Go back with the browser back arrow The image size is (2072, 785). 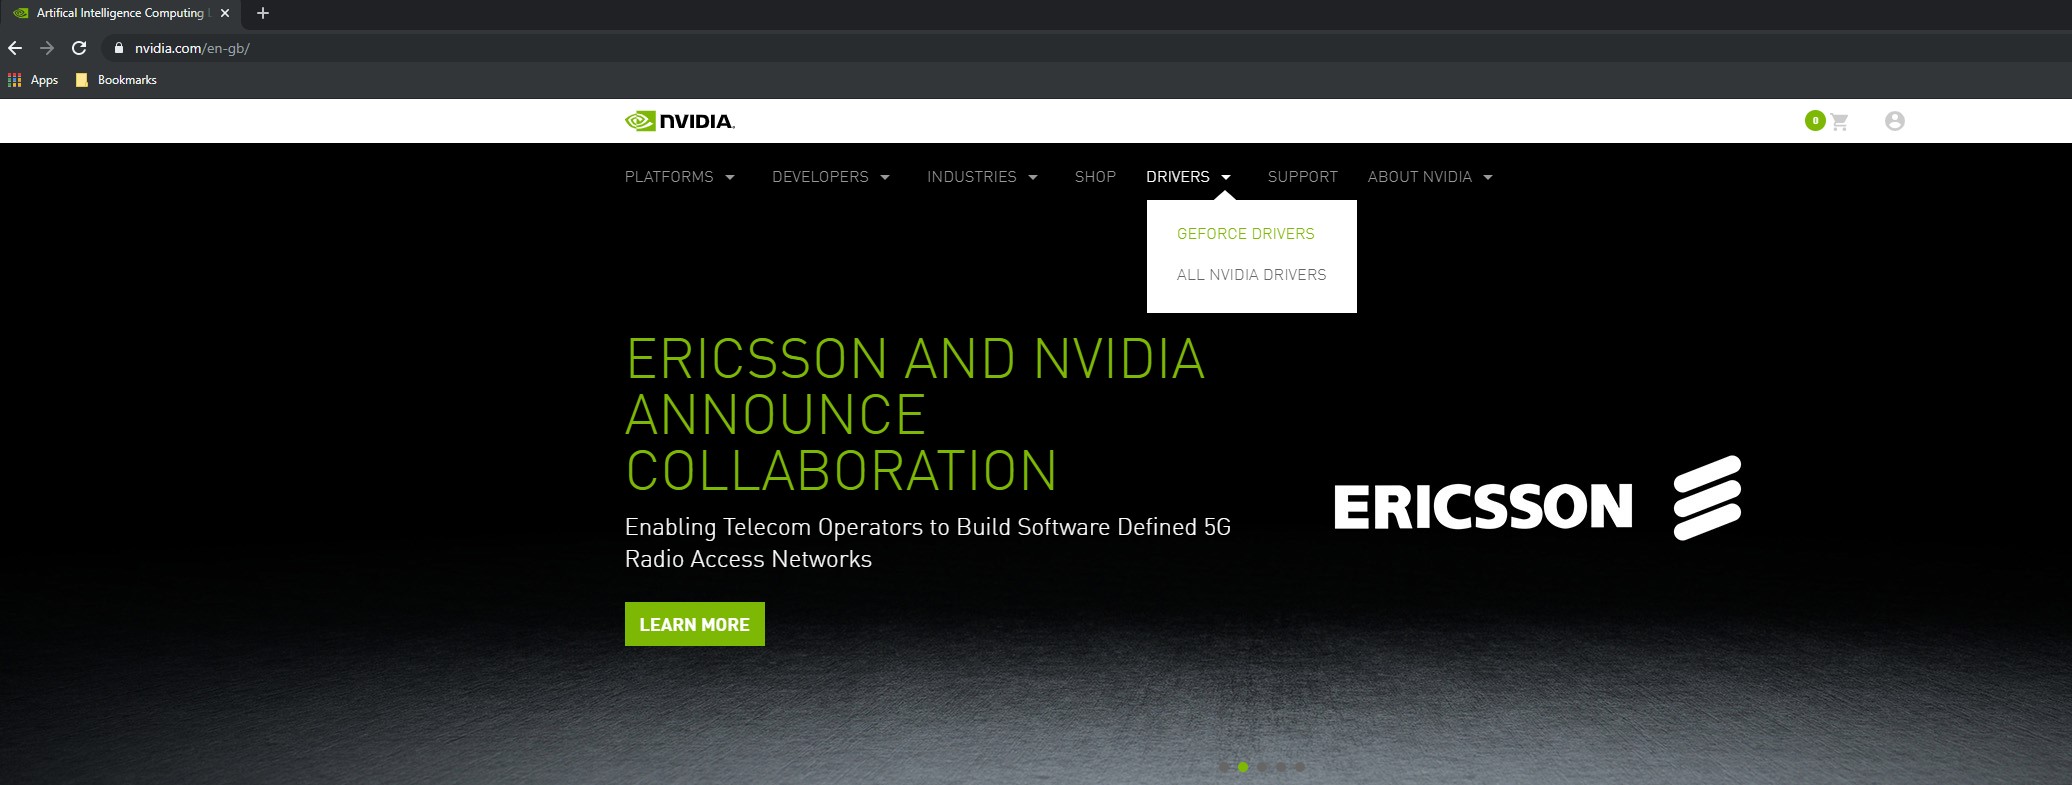click(x=15, y=48)
